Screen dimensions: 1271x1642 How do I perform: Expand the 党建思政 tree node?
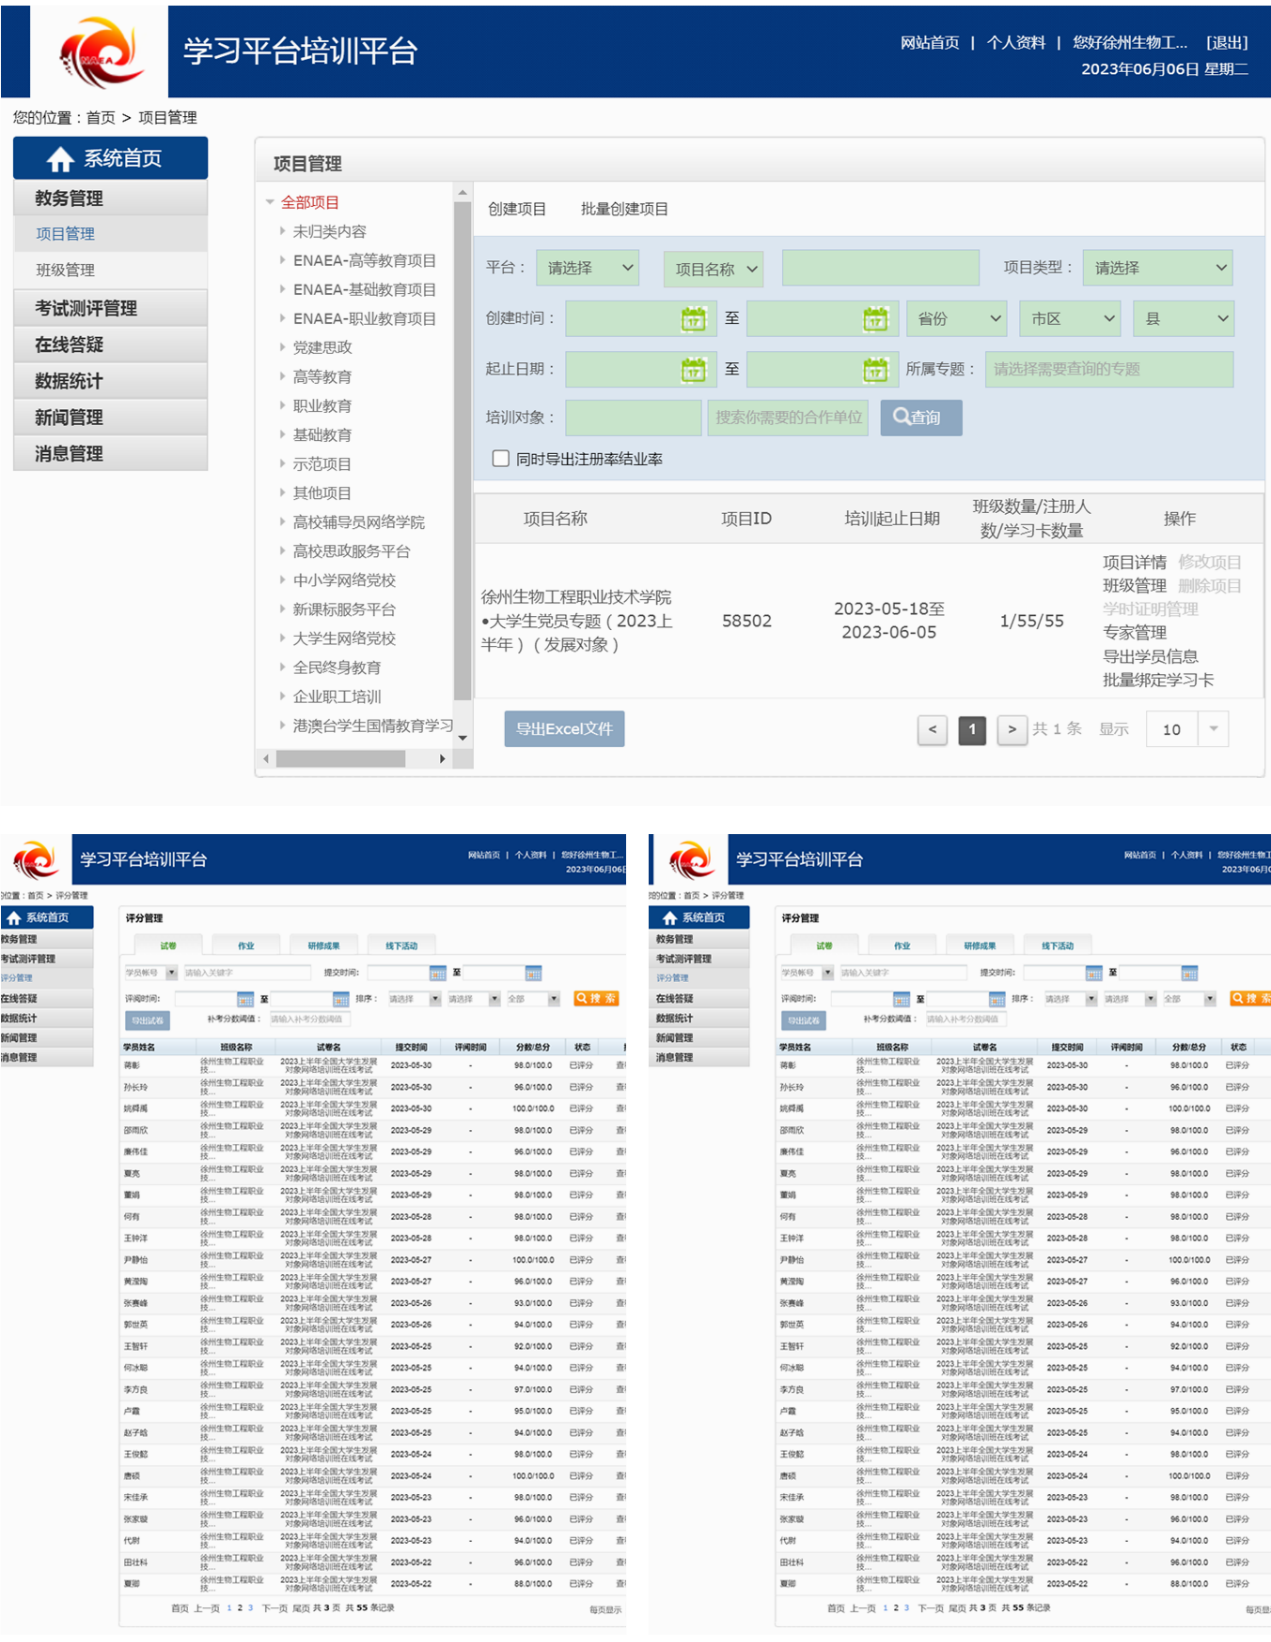(x=283, y=347)
